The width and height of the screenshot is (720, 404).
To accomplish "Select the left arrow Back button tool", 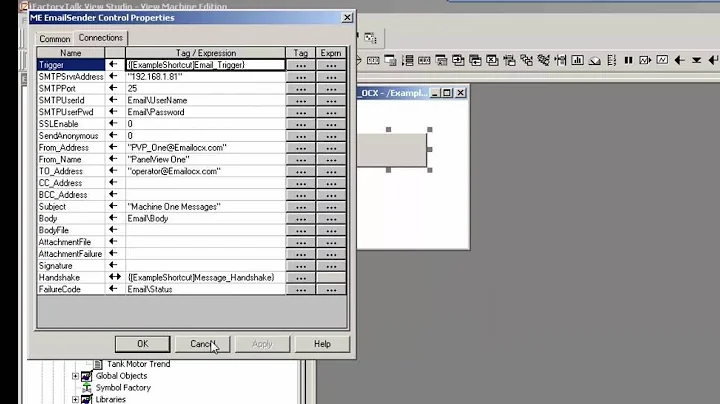I will [x=680, y=60].
